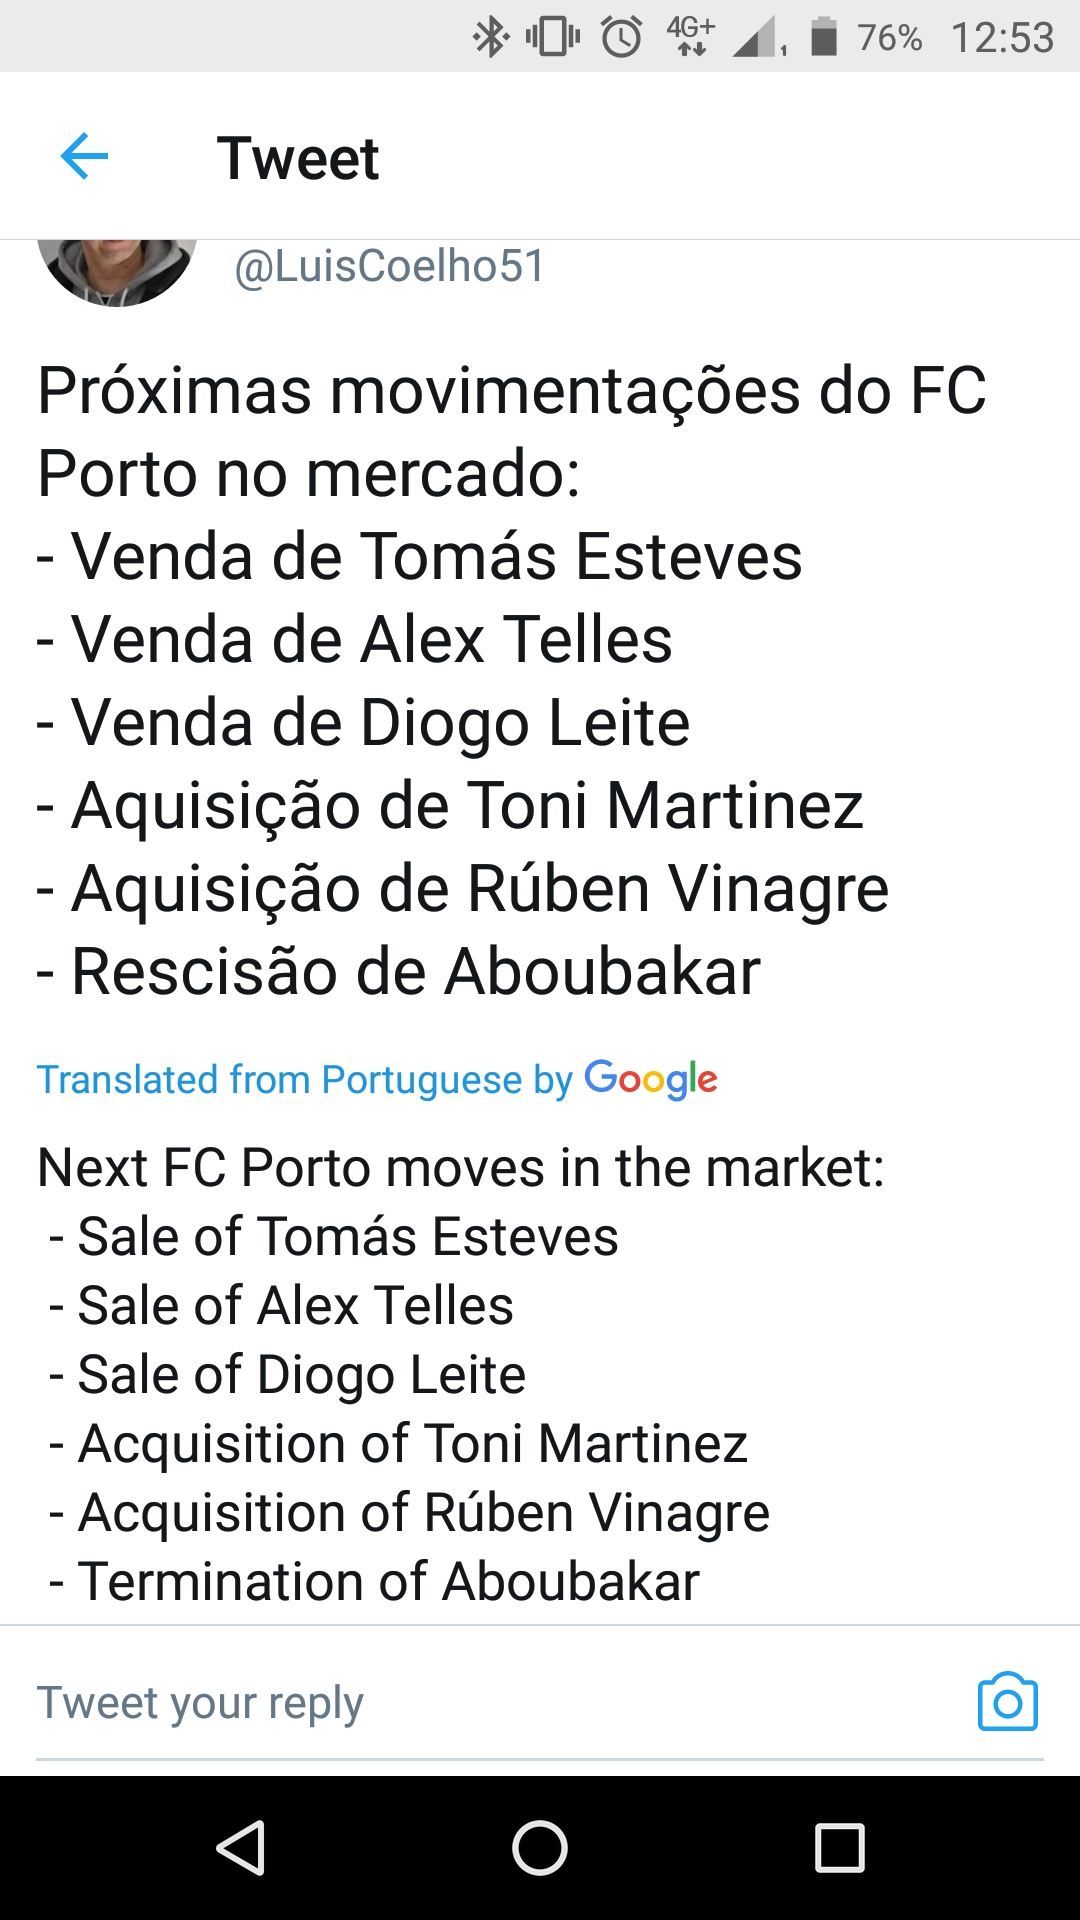Tap the 12:53 clock in status bar
This screenshot has width=1080, height=1920.
1002,38
